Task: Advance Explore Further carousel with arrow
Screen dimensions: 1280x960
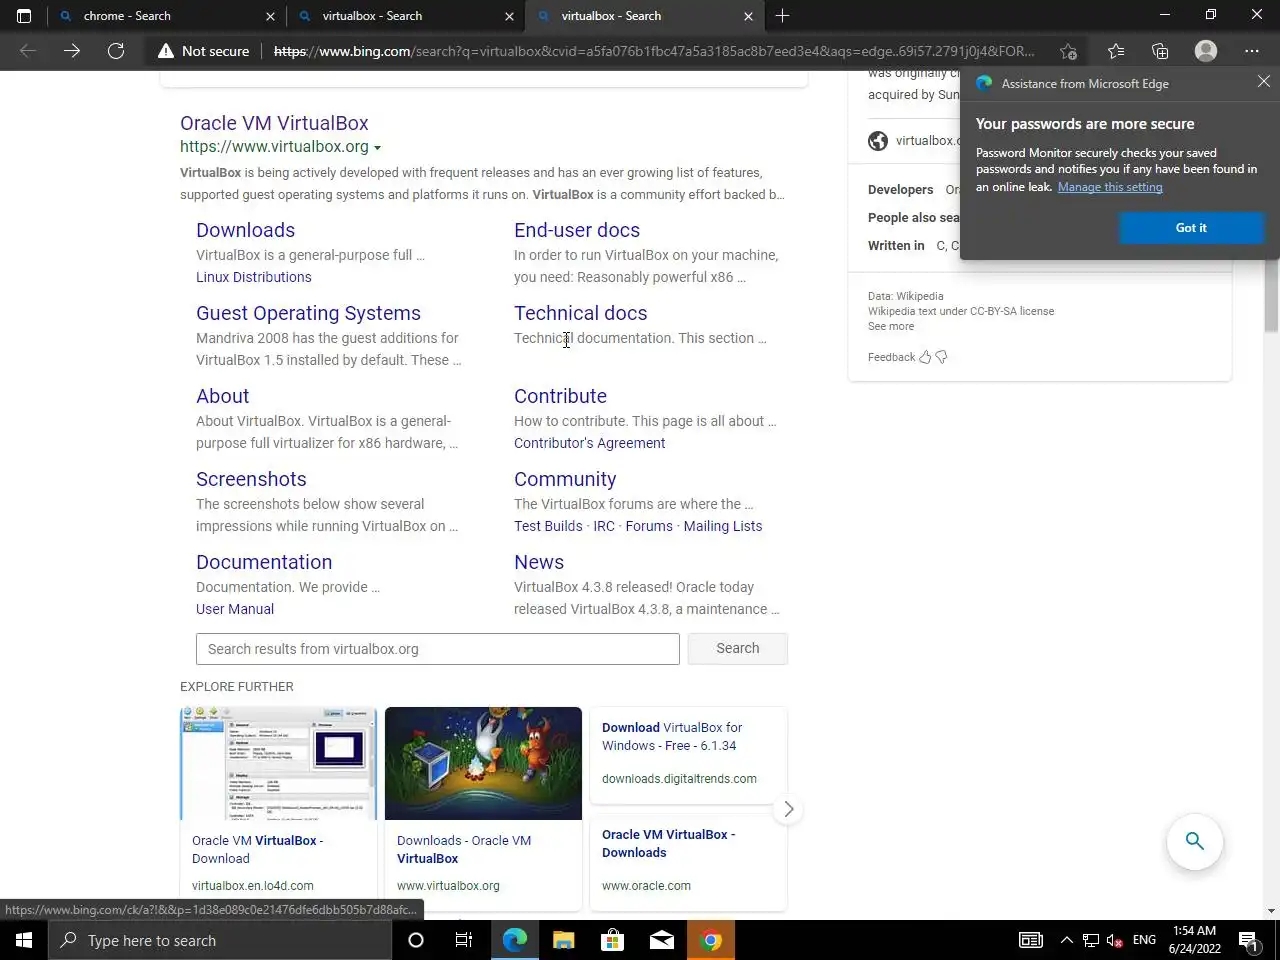Action: point(788,809)
